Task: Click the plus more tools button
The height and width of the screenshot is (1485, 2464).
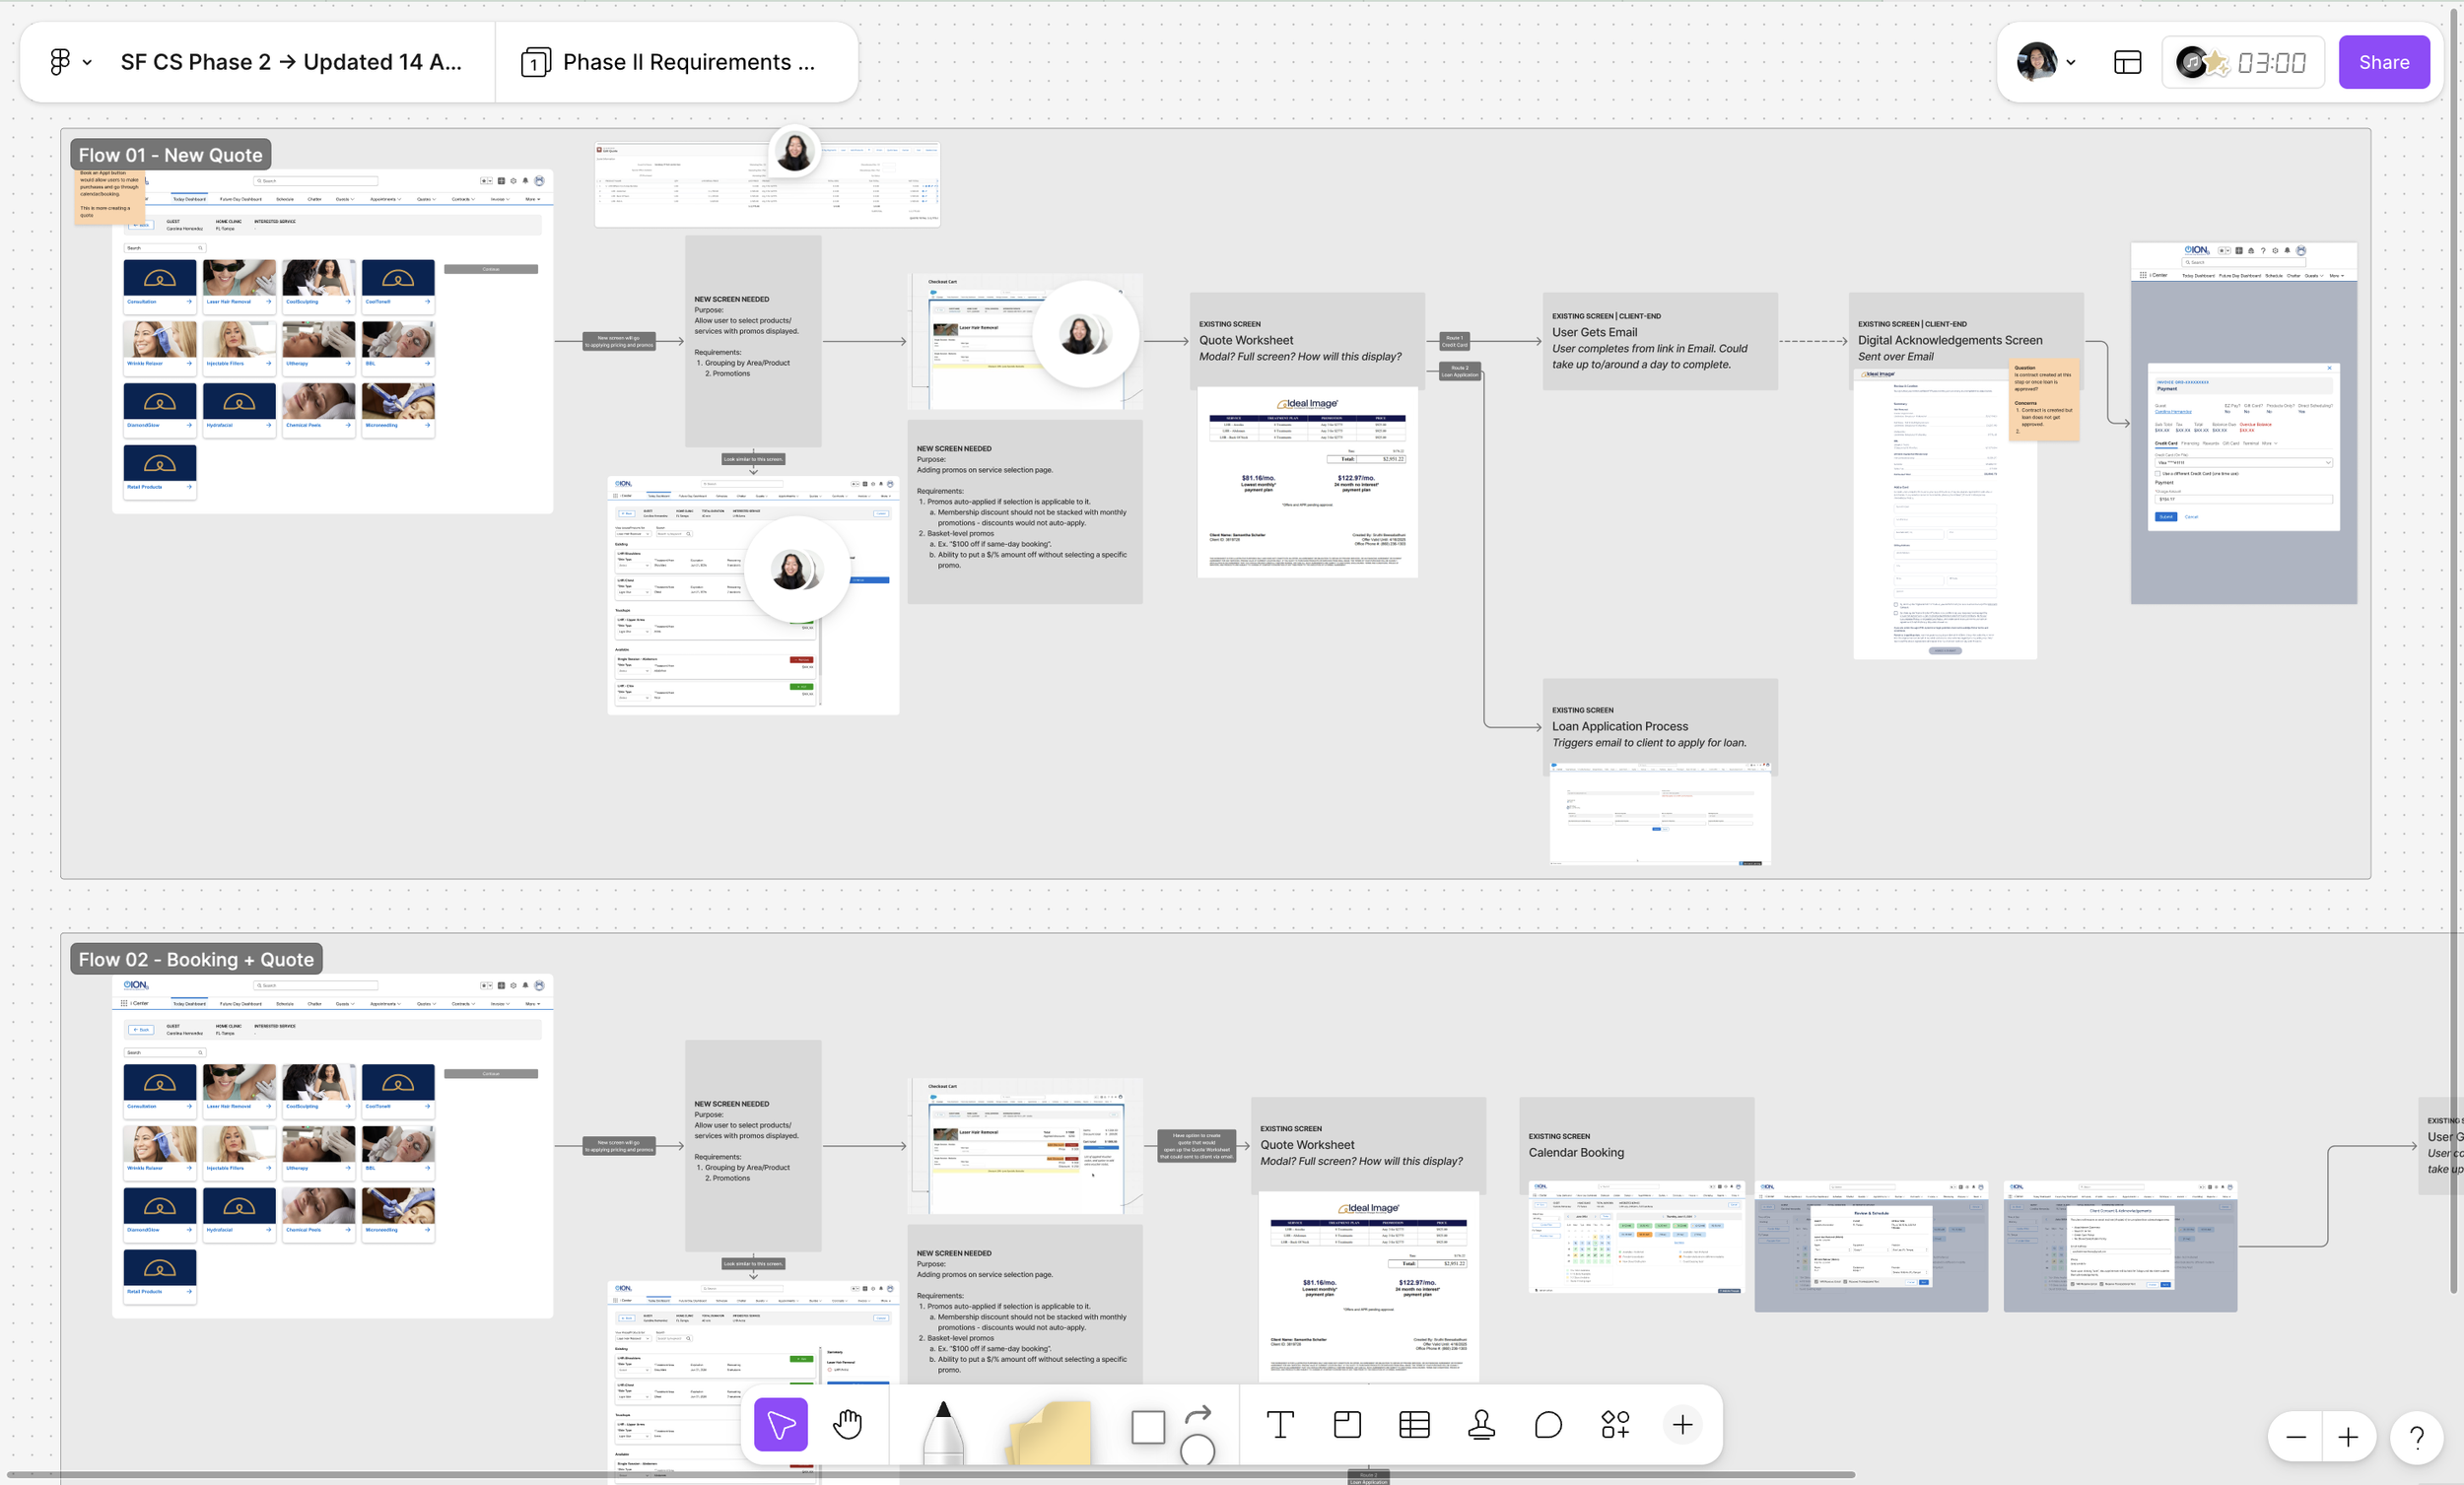Action: 1682,1424
